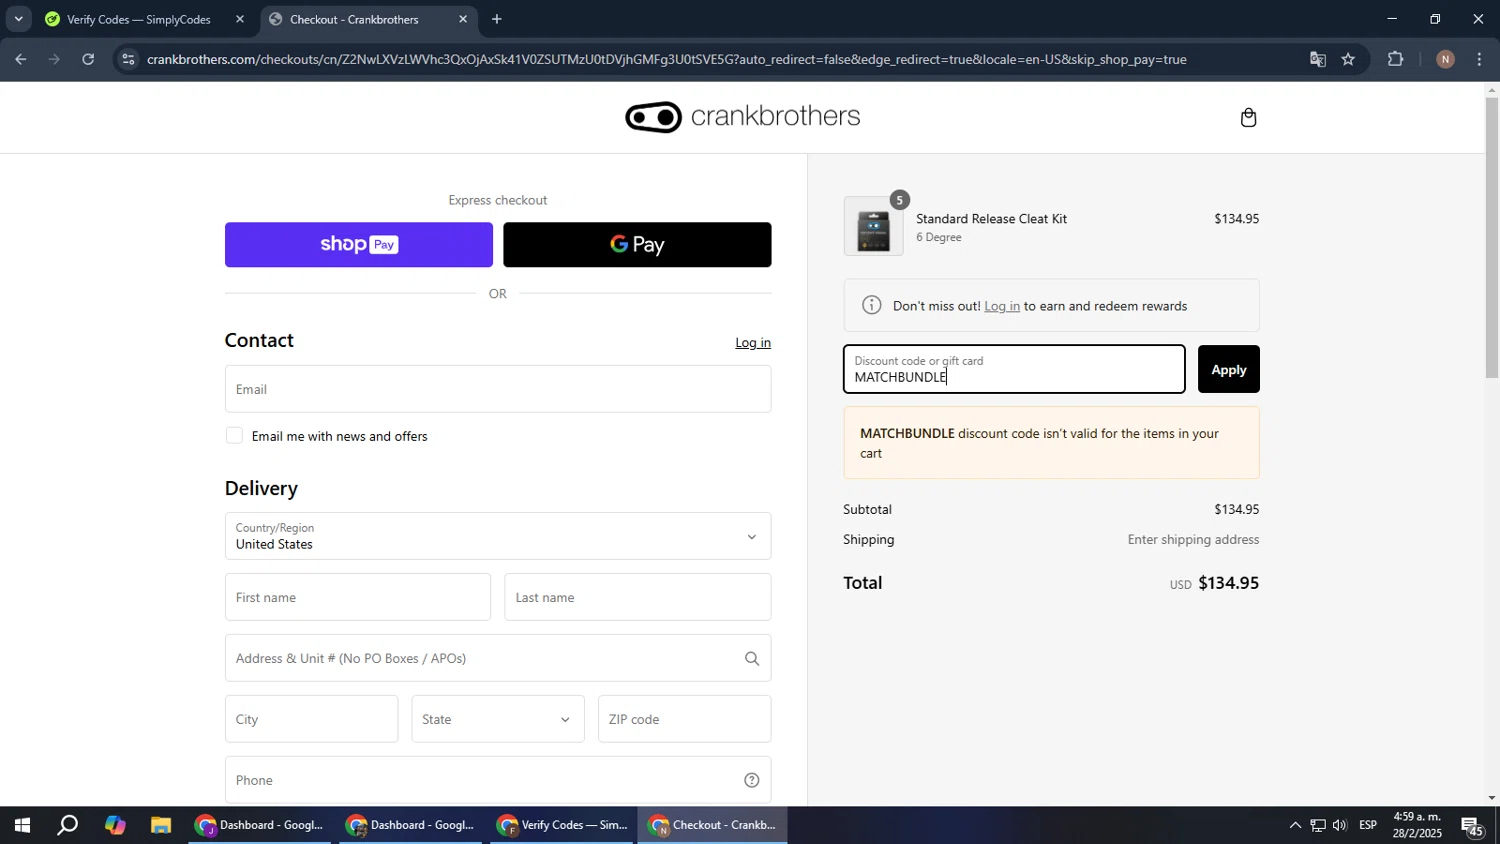Open the browser extensions puzzle icon
Viewport: 1500px width, 844px height.
click(x=1396, y=59)
